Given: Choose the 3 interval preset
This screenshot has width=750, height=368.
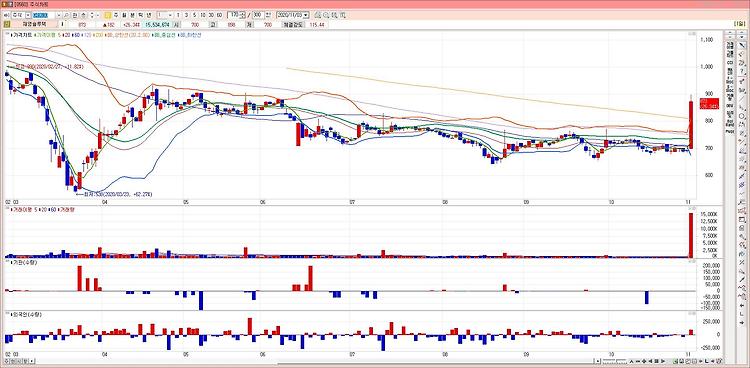Looking at the screenshot, I should [186, 15].
